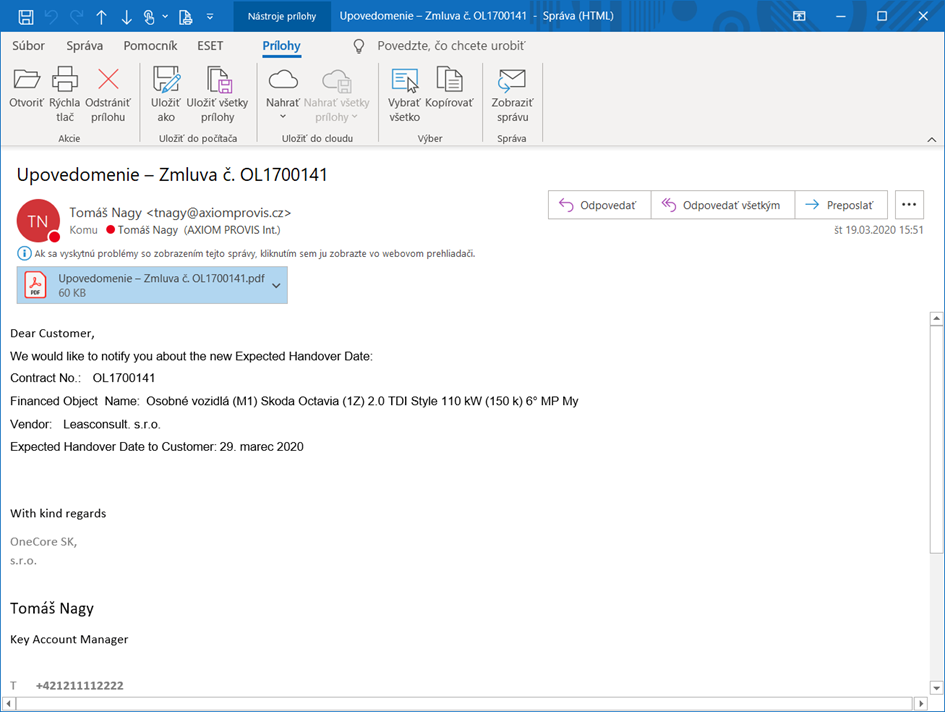Click Zobraziť správu envelope icon

coord(512,81)
